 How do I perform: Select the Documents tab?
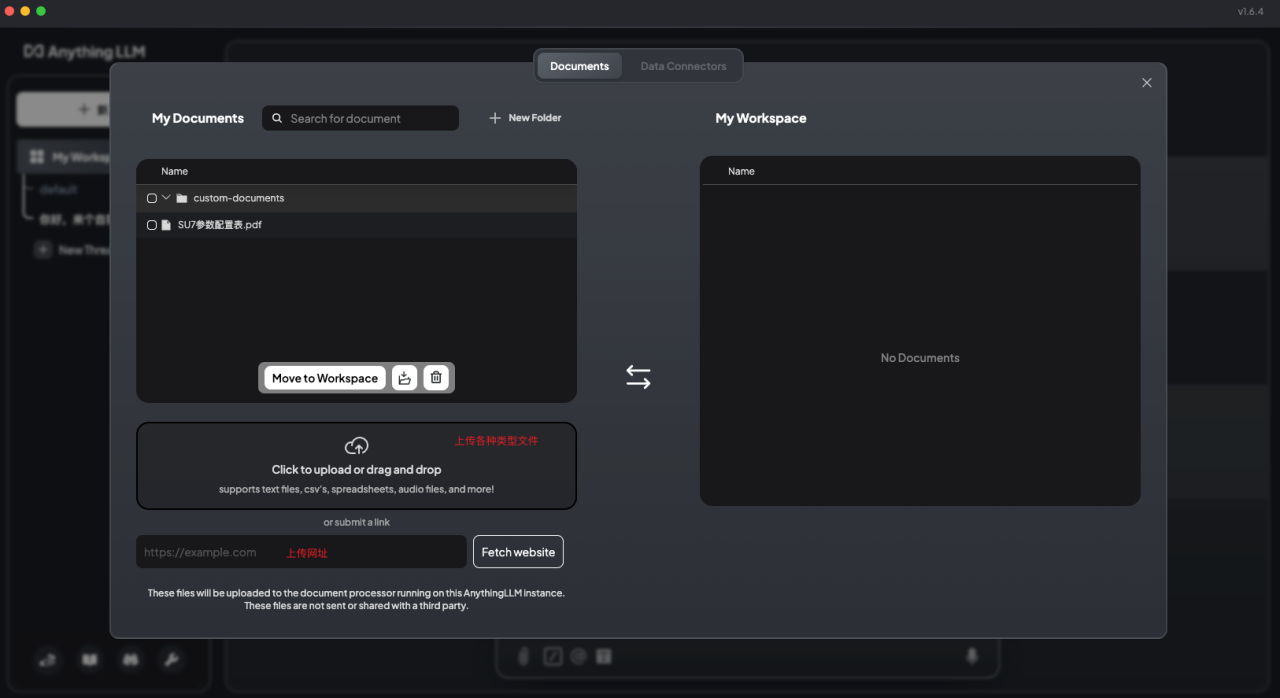pyautogui.click(x=579, y=66)
